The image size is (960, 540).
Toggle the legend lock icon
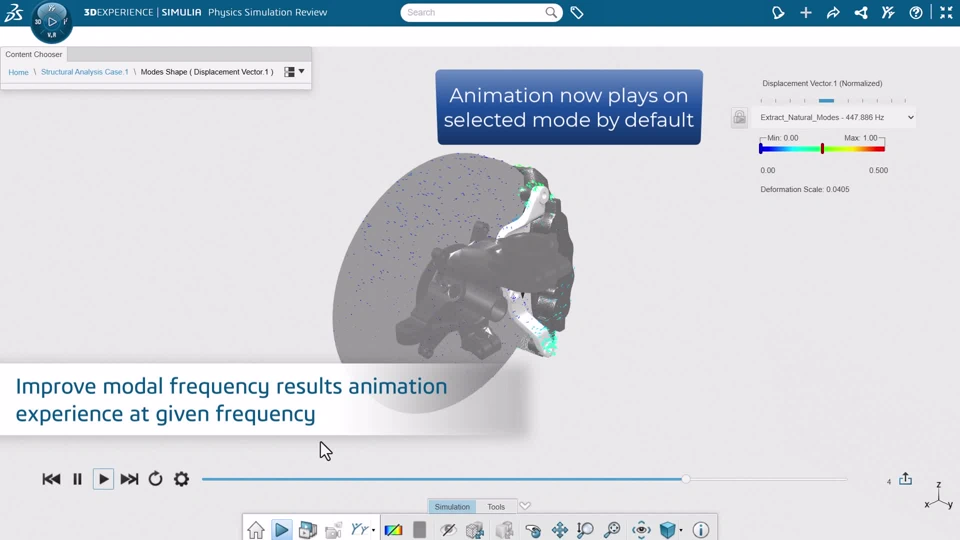click(x=739, y=117)
